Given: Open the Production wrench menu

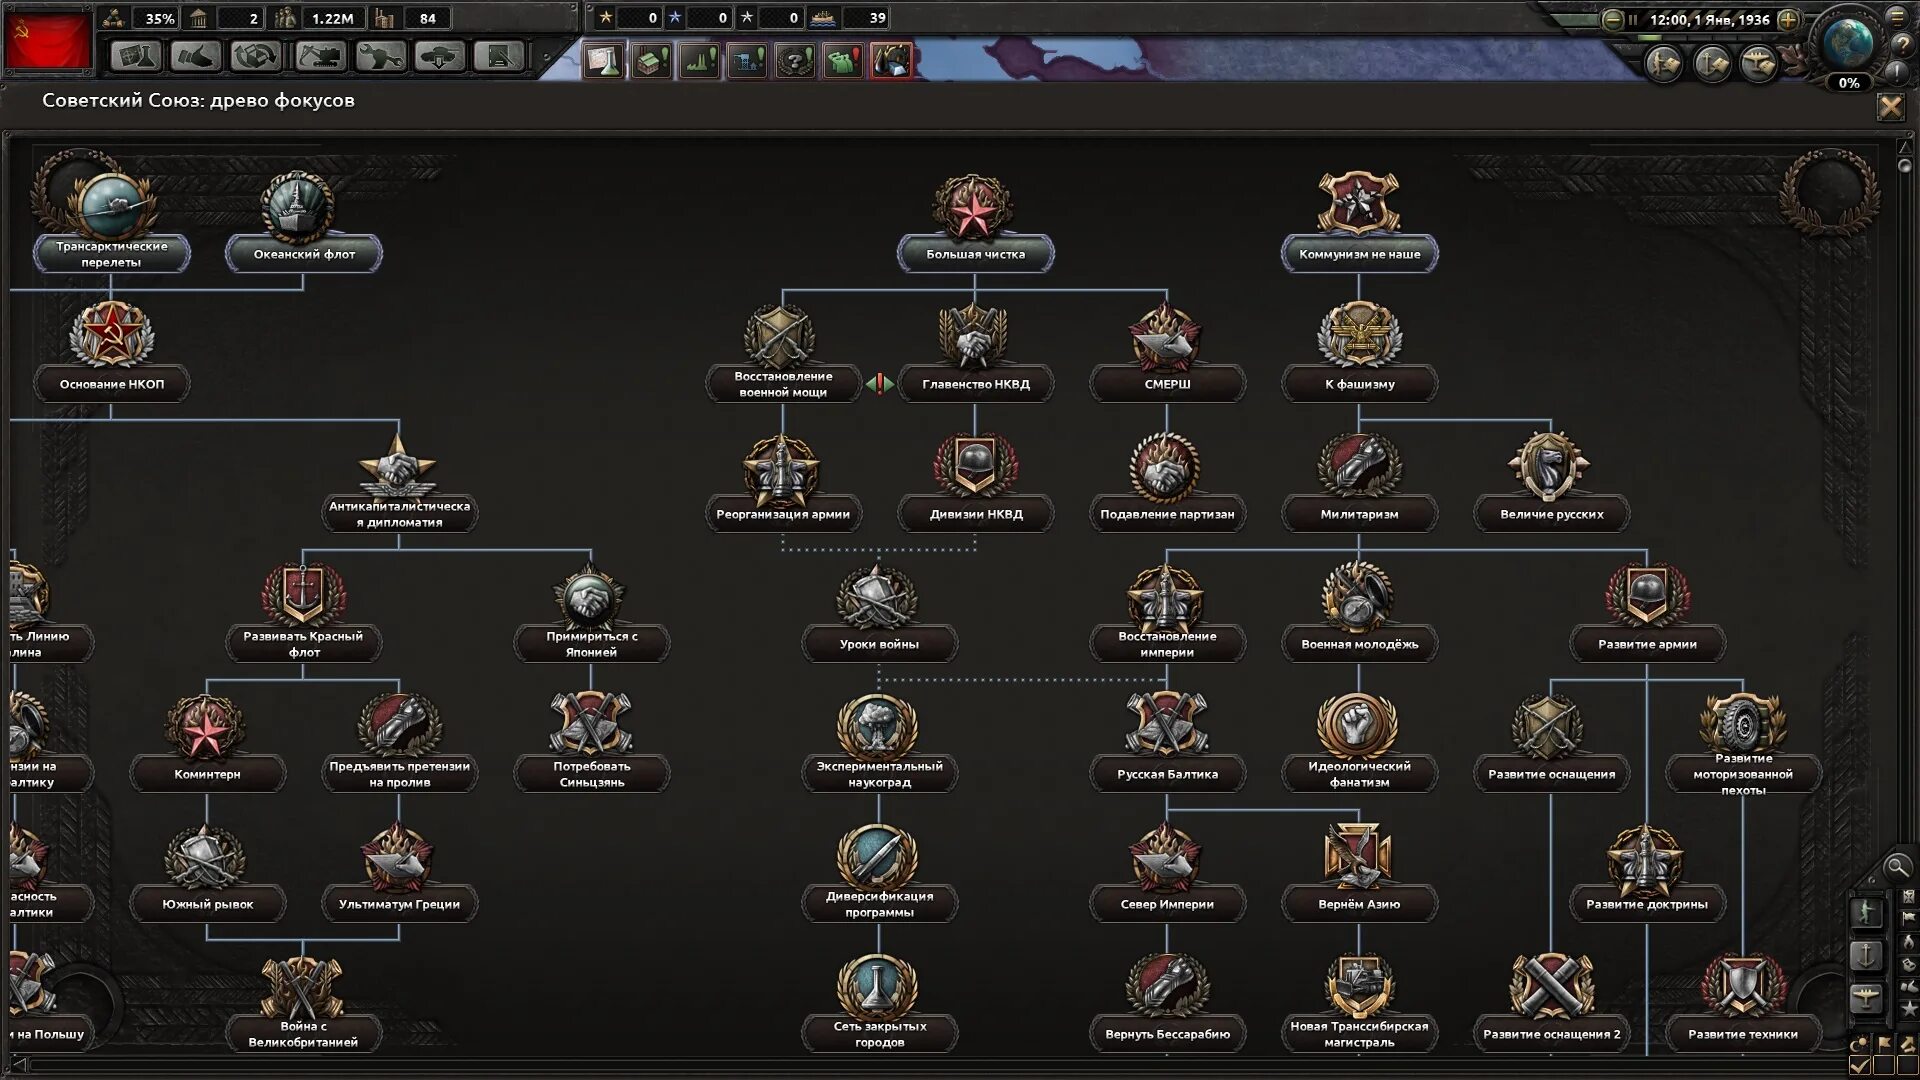Looking at the screenshot, I should (x=380, y=55).
